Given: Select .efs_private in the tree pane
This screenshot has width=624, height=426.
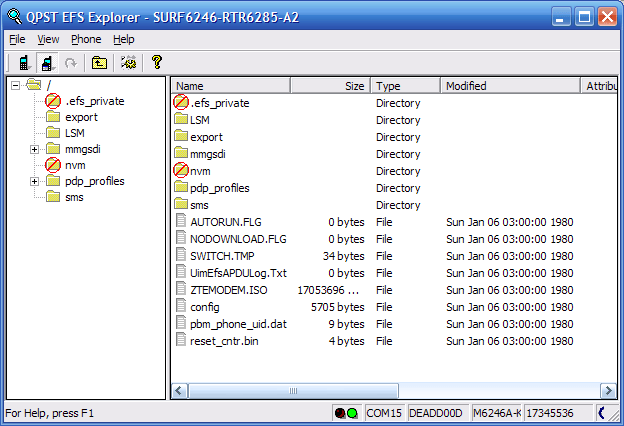Looking at the screenshot, I should click(95, 101).
